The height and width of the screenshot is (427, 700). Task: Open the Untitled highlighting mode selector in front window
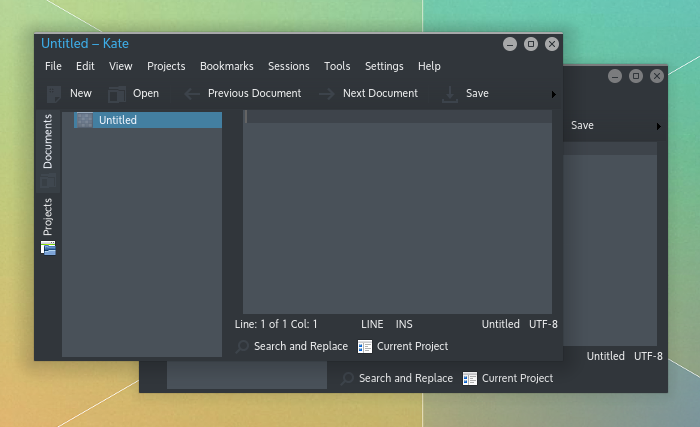coord(500,324)
